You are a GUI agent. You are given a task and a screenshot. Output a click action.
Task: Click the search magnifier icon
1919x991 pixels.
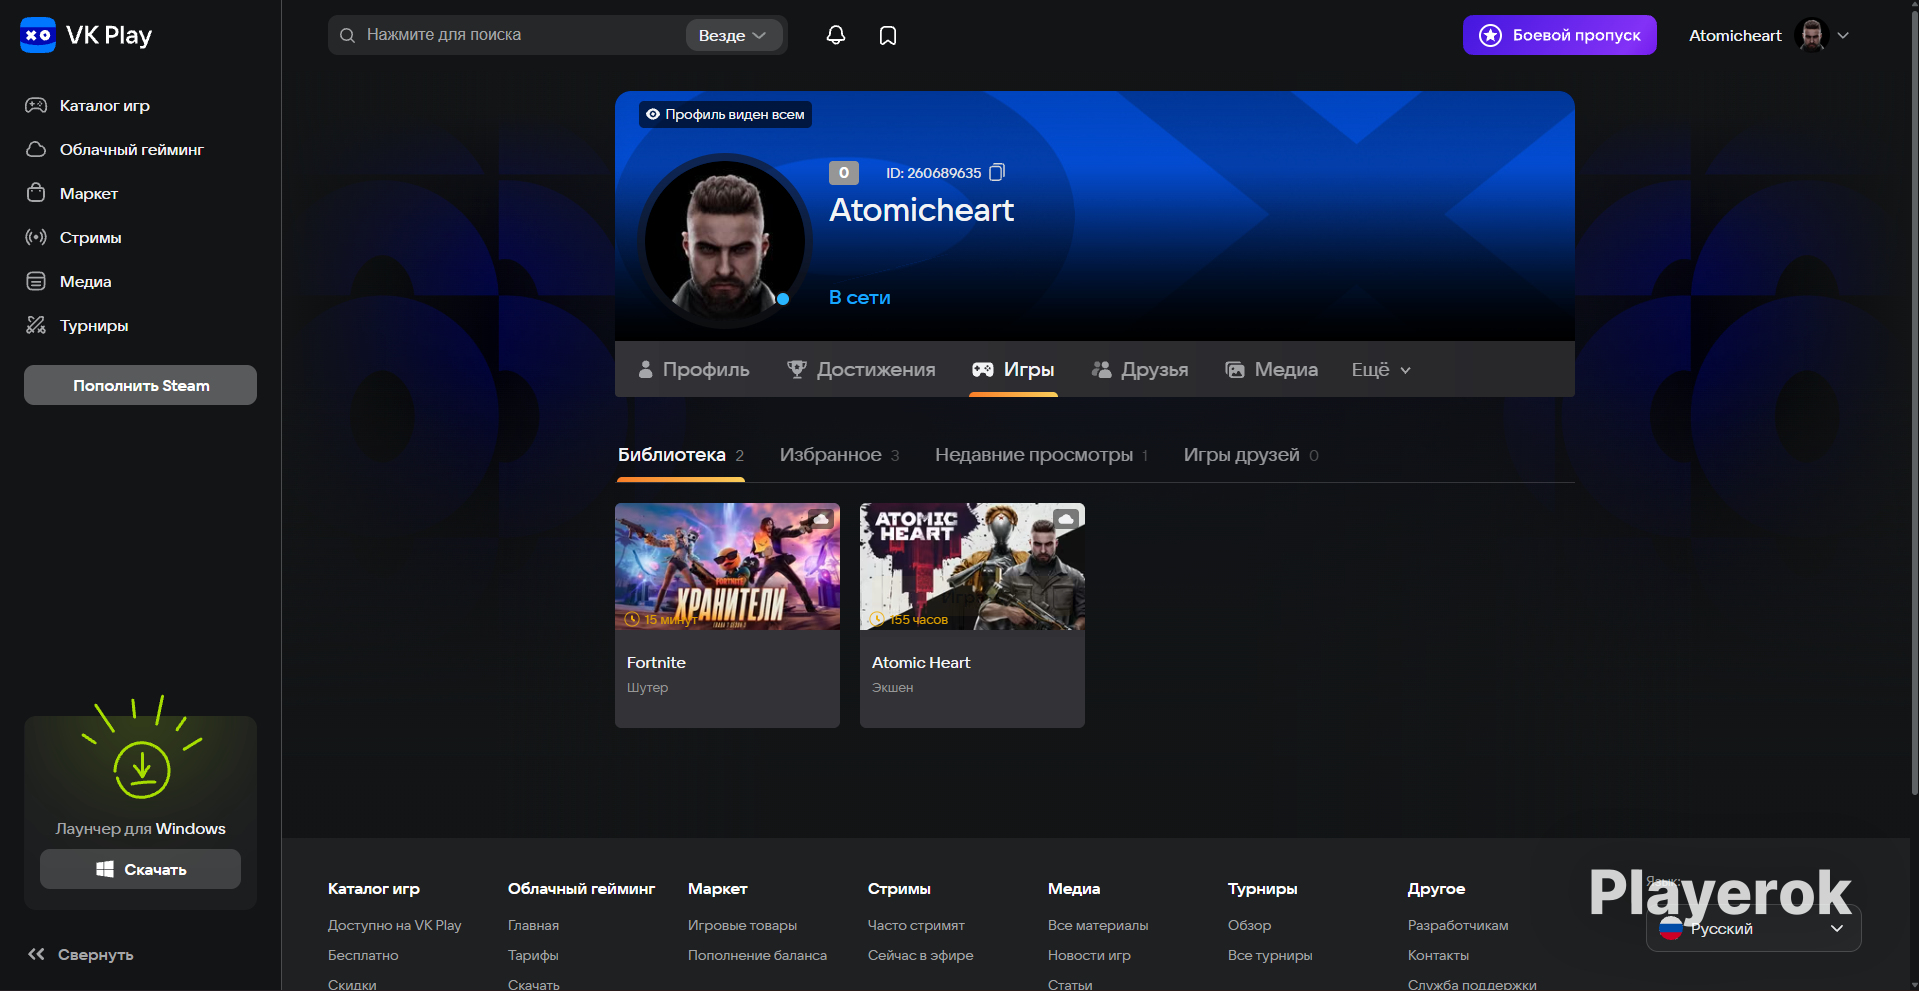tap(347, 35)
